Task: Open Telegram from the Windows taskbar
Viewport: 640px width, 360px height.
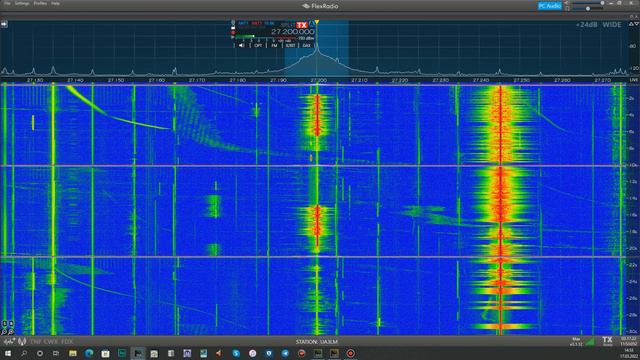Action: click(285, 353)
